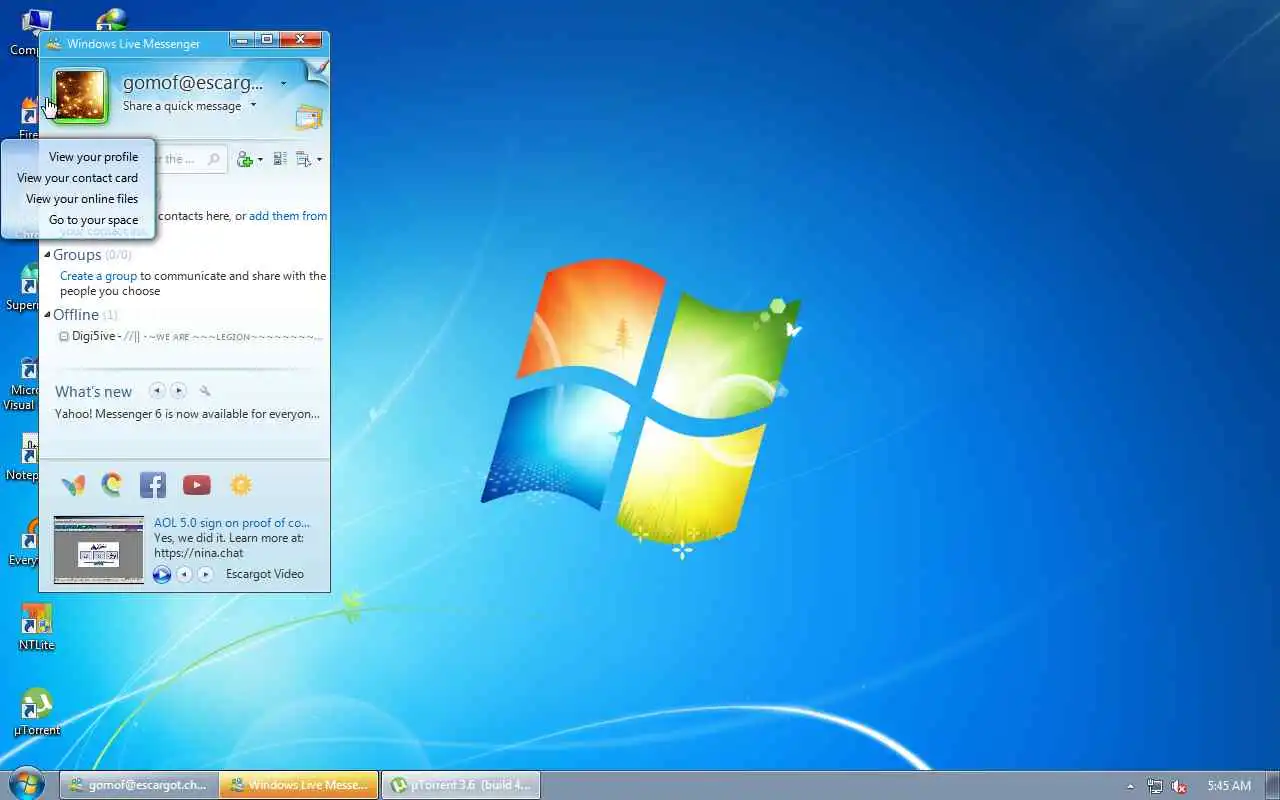Screen dimensions: 1280x800
Task: Open the e-mail inbox envelope icon
Action: coord(308,118)
